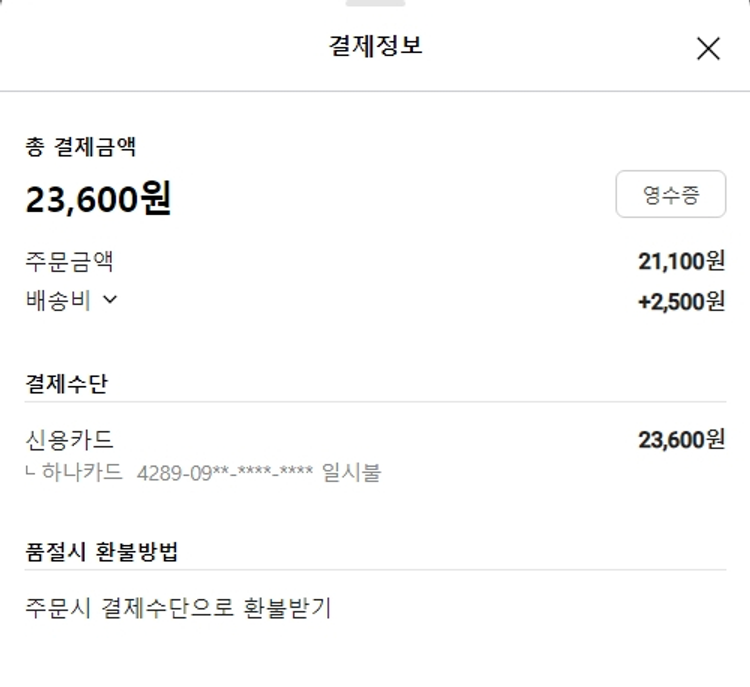Grab the sheet handle at top
The width and height of the screenshot is (750, 687).
375,4
